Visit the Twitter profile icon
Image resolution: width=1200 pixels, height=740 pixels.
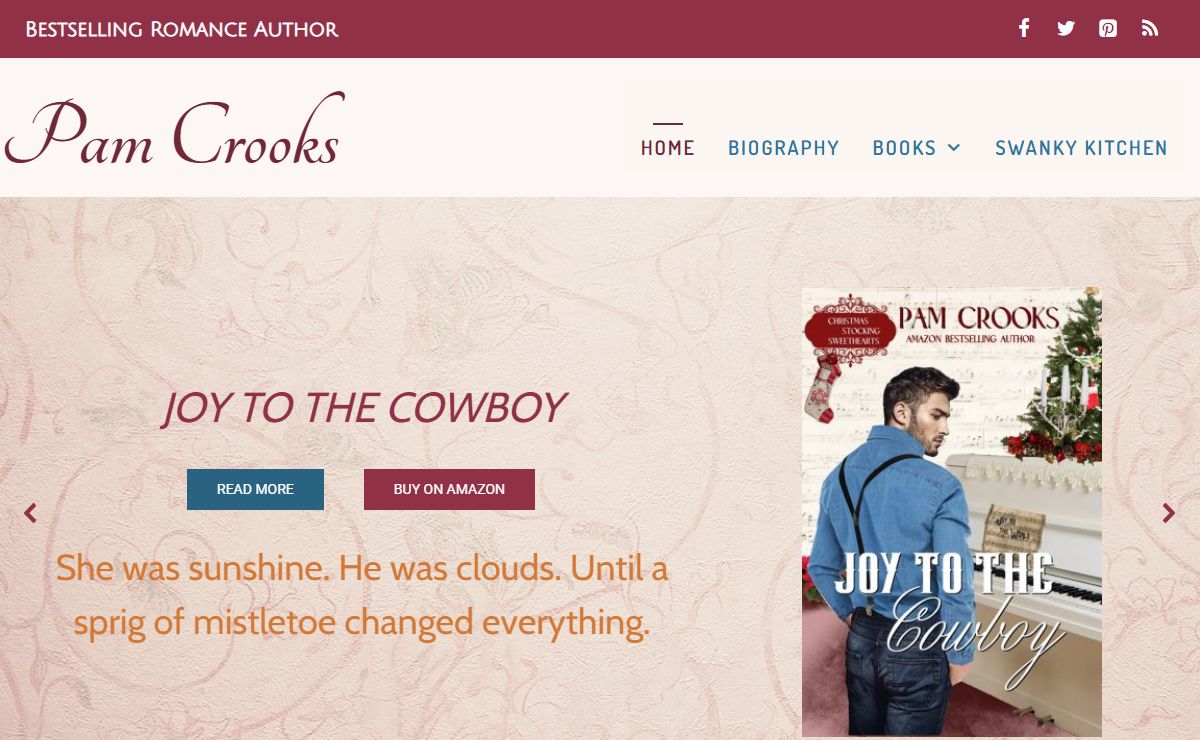[1066, 28]
